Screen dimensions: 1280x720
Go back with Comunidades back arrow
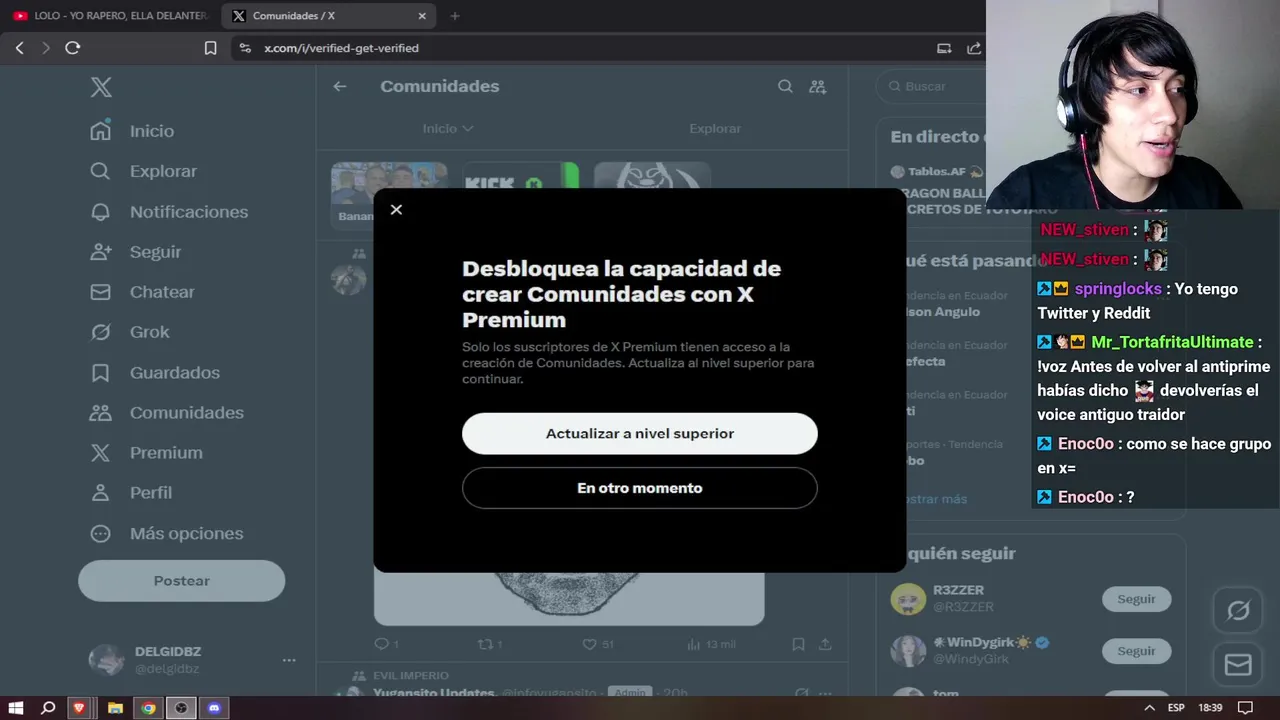(340, 87)
